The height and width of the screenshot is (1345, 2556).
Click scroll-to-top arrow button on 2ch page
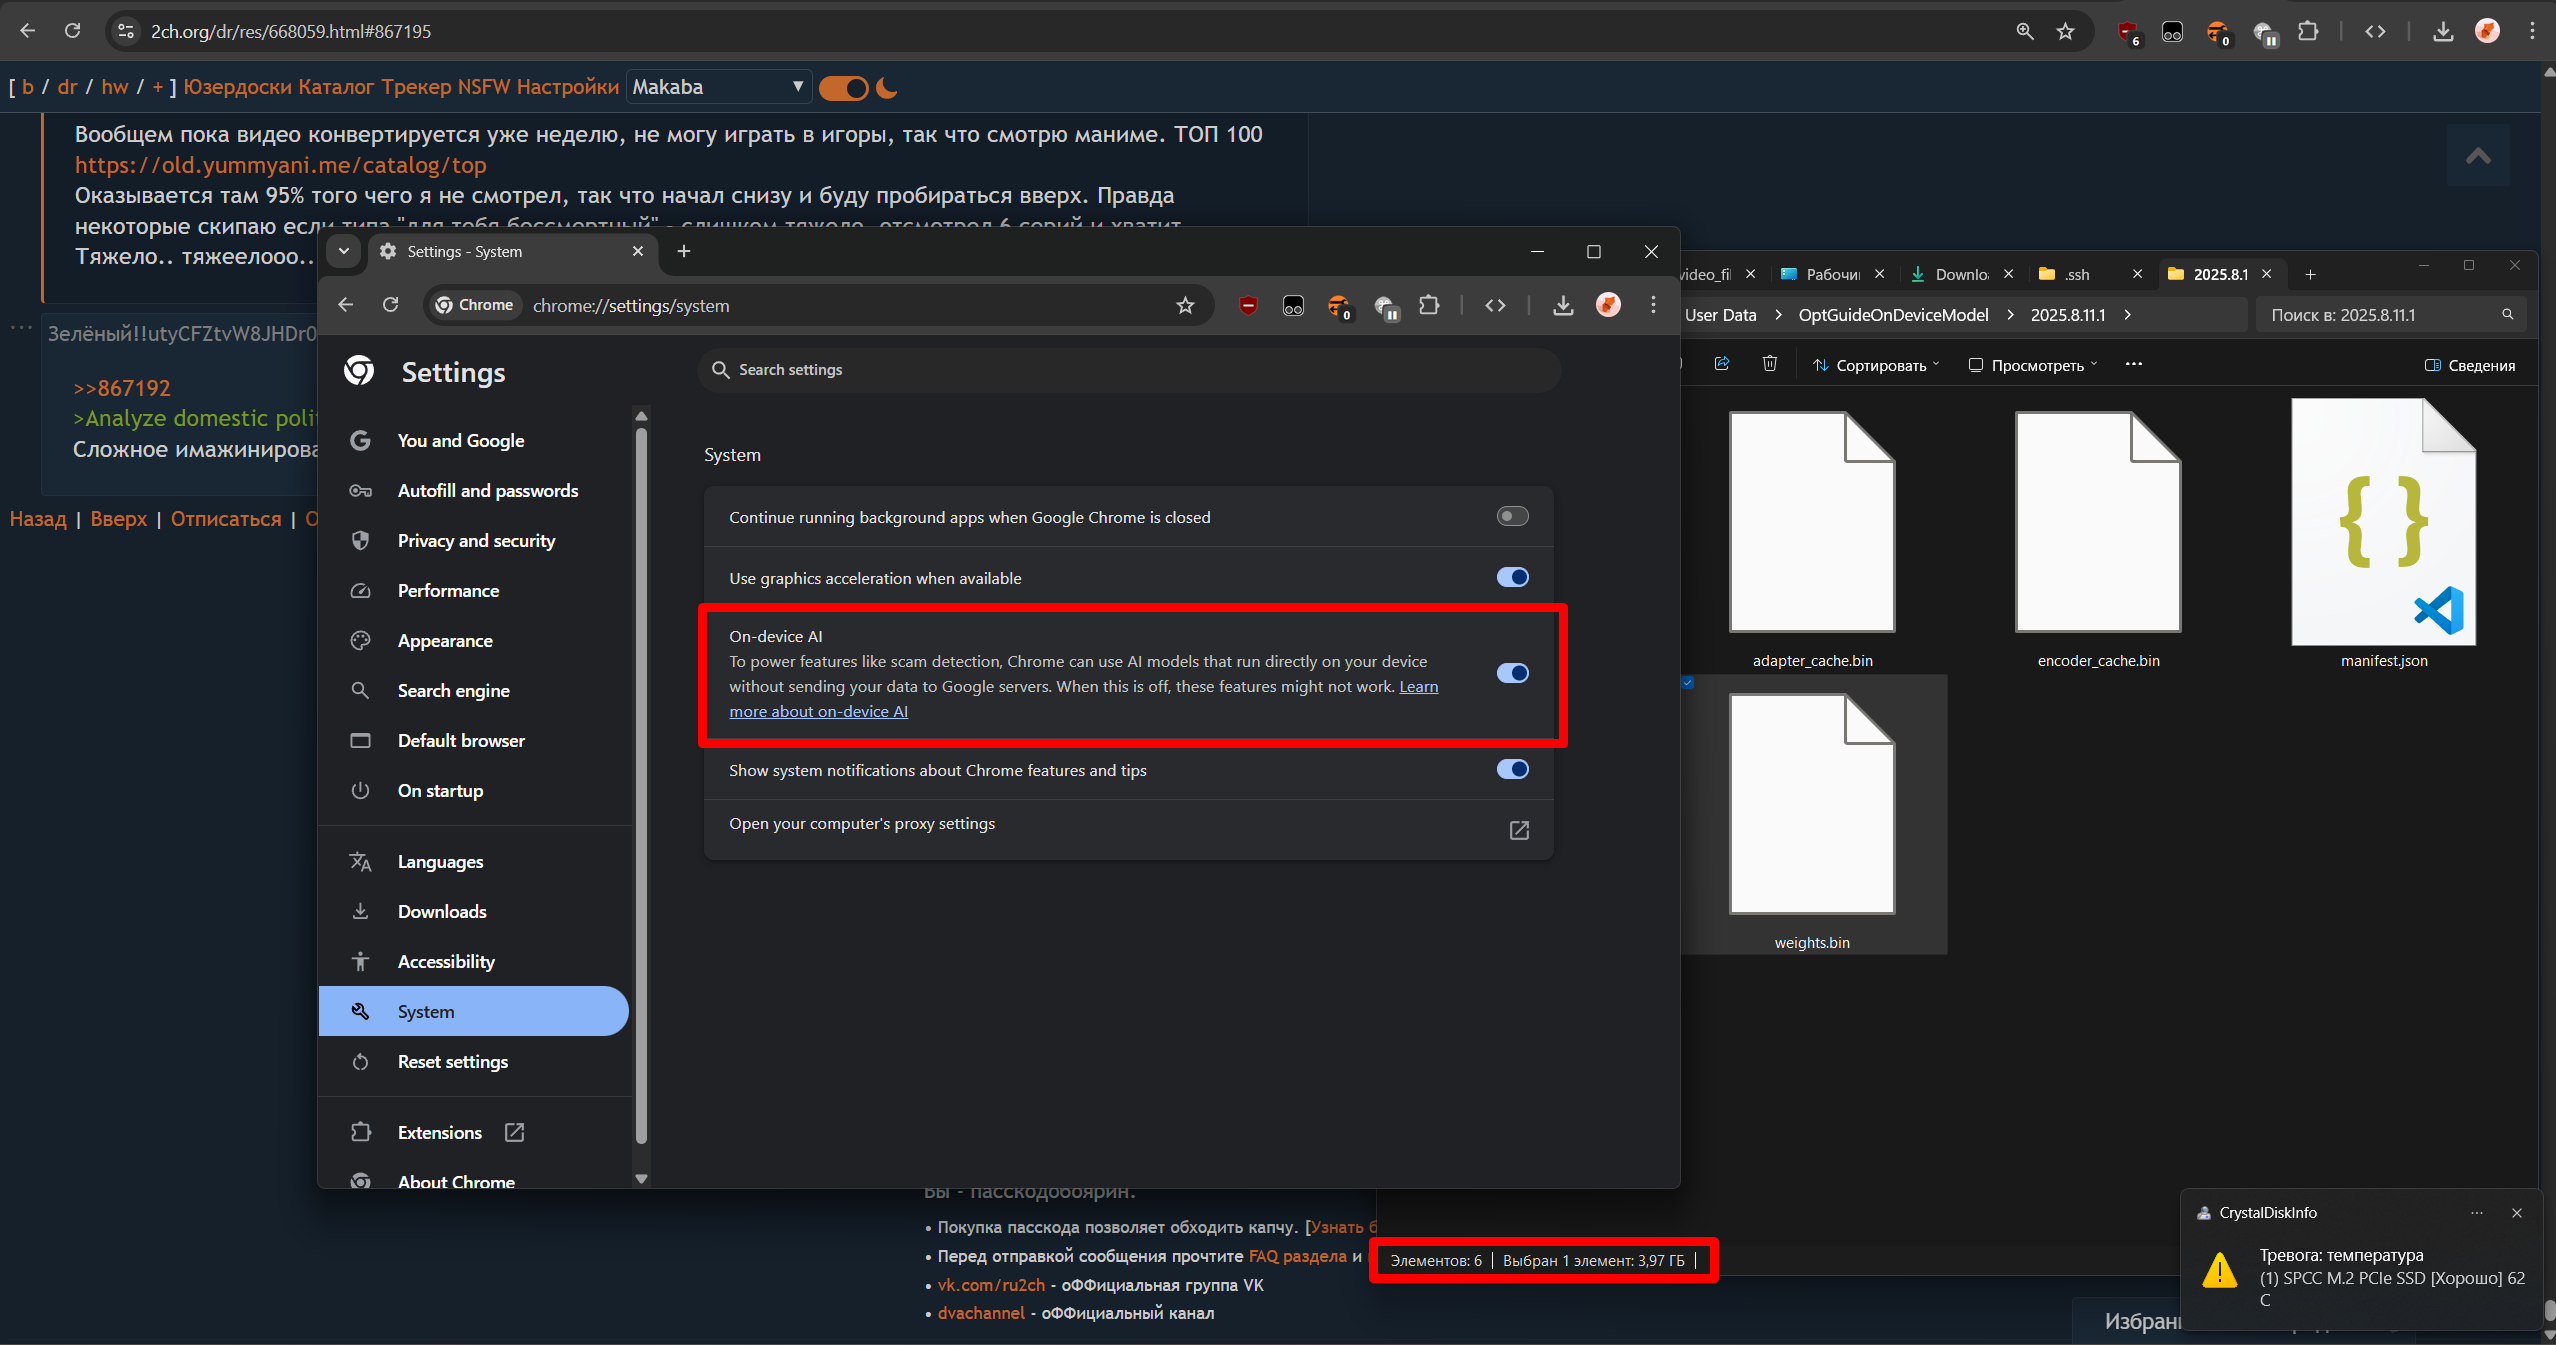point(2478,155)
